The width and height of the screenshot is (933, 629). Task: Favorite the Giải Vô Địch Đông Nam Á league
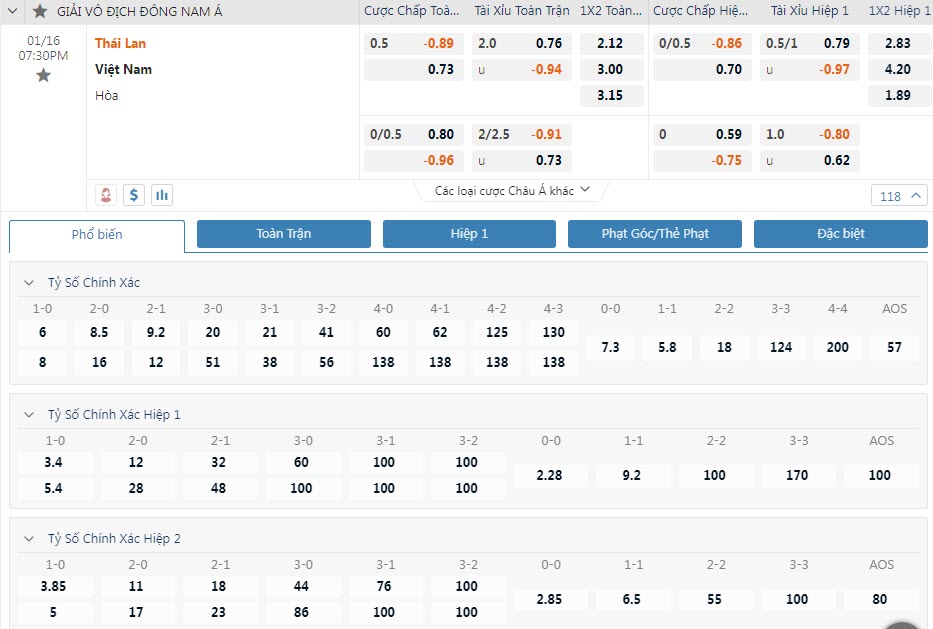[x=40, y=11]
